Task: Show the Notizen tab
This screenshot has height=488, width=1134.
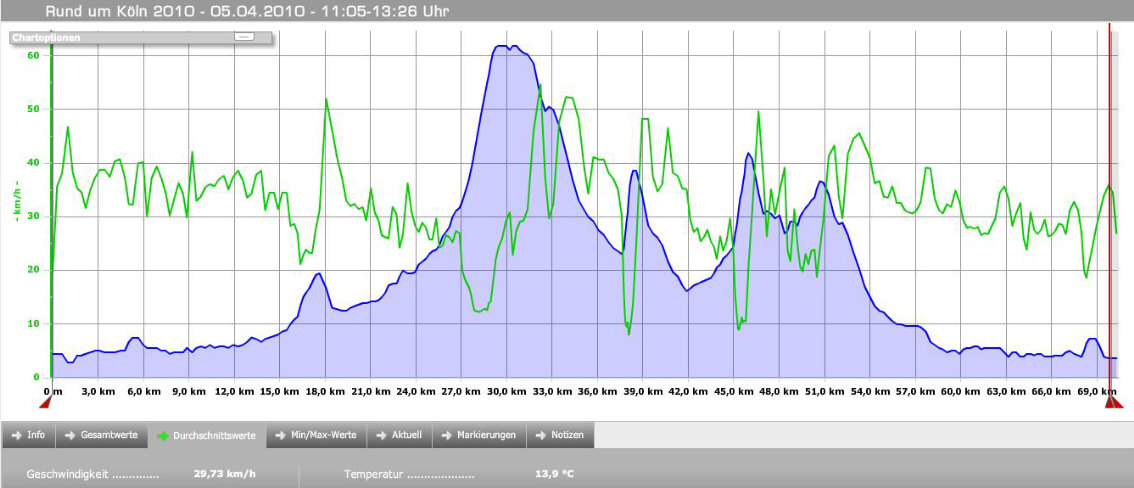Action: [561, 435]
